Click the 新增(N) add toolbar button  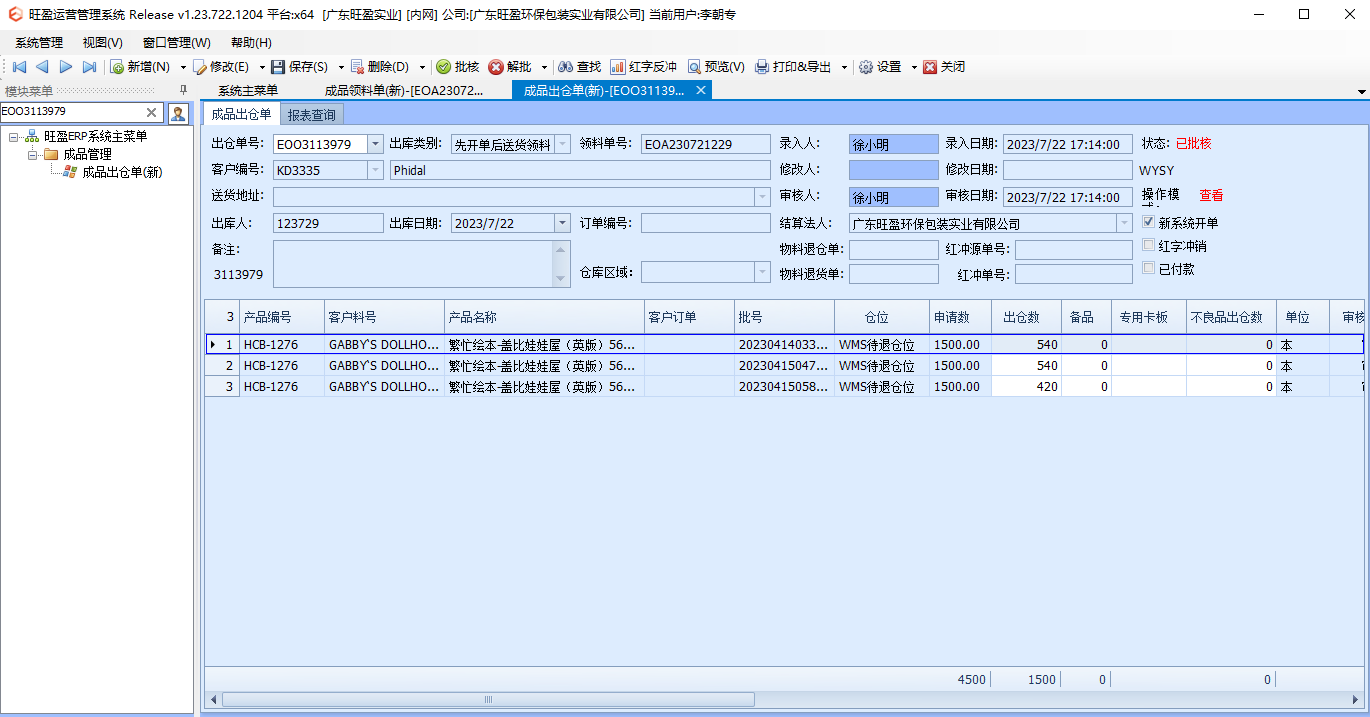tap(140, 67)
